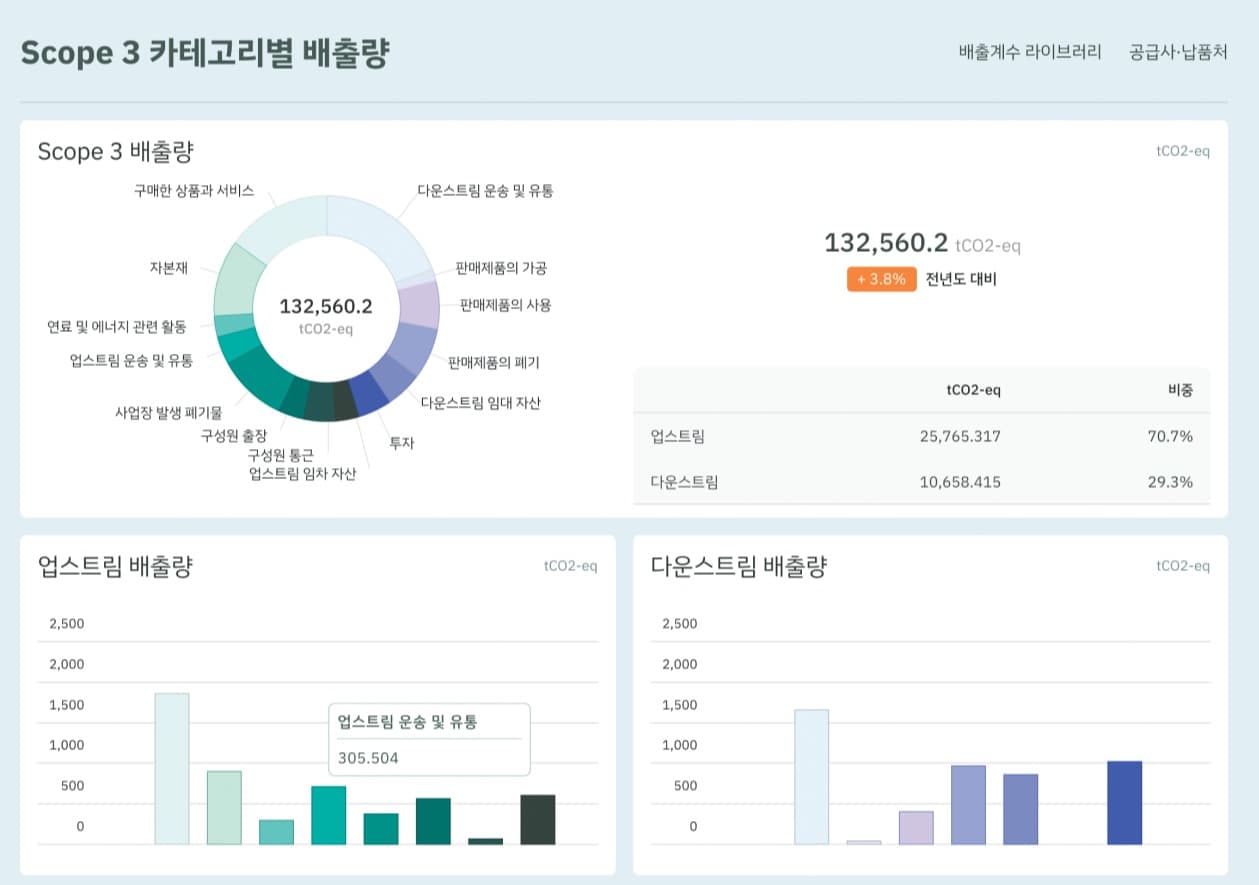1259x885 pixels.
Task: Click the donut chart center total 132,560.2
Action: (x=326, y=307)
